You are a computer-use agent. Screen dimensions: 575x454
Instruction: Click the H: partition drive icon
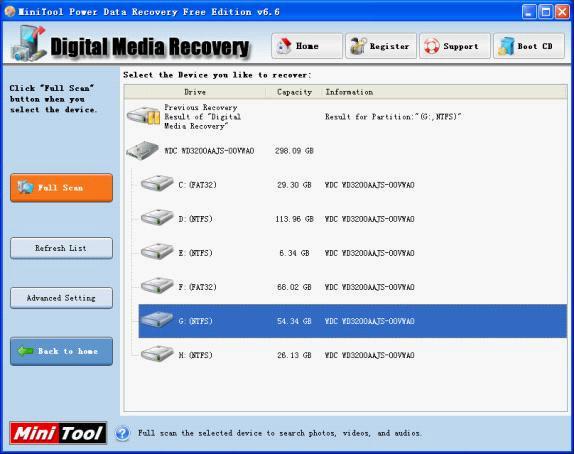(157, 354)
